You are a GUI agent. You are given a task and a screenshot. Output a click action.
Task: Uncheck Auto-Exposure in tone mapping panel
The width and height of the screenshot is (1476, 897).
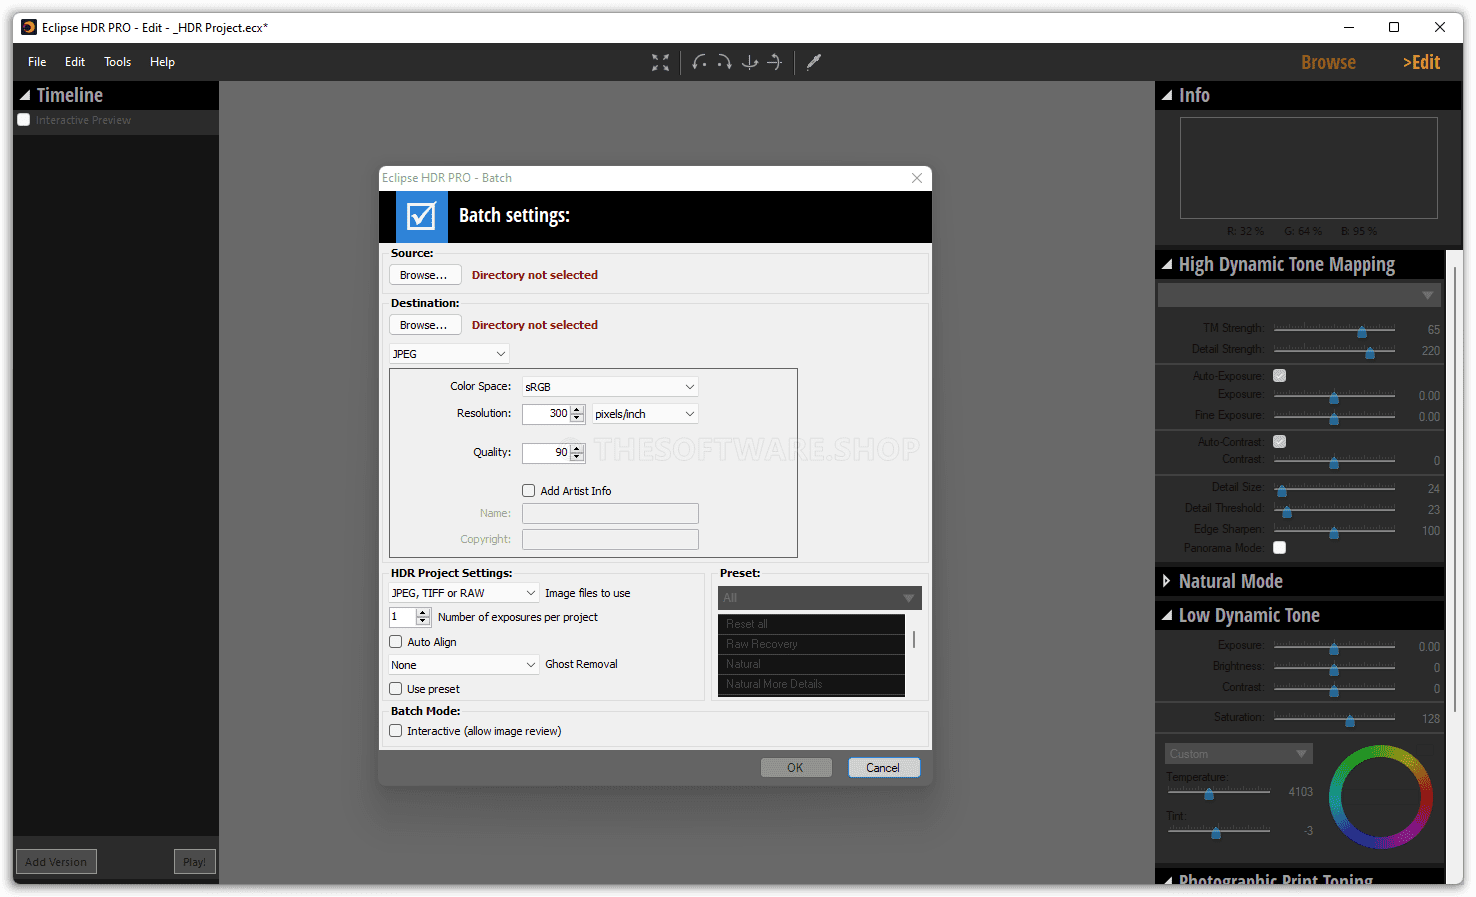point(1280,376)
